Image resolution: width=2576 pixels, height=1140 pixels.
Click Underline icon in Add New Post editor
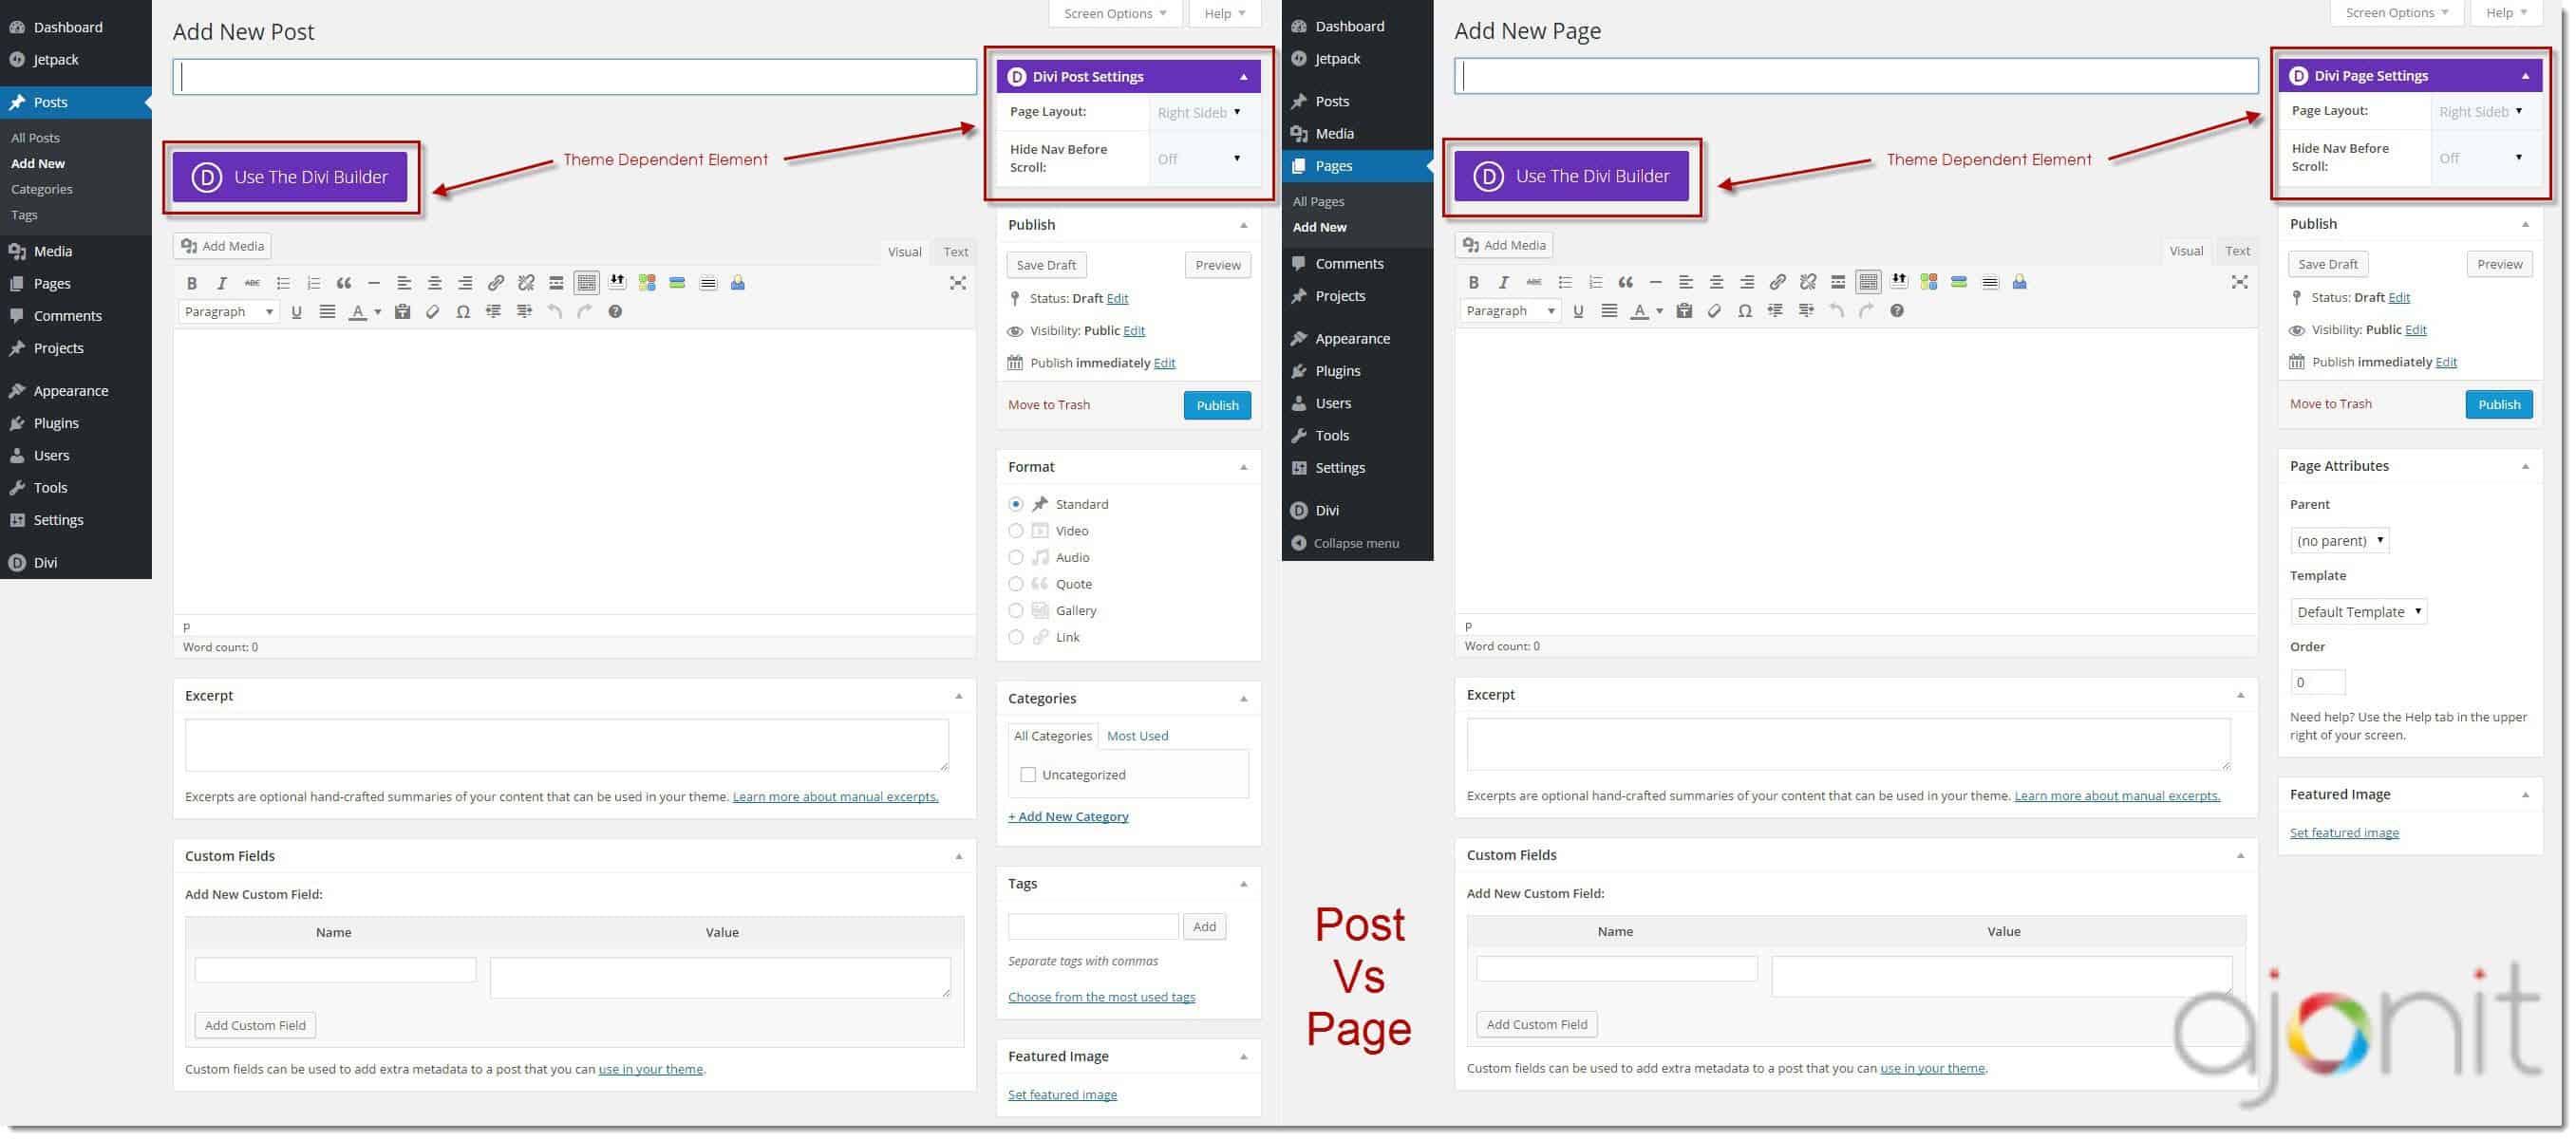296,312
